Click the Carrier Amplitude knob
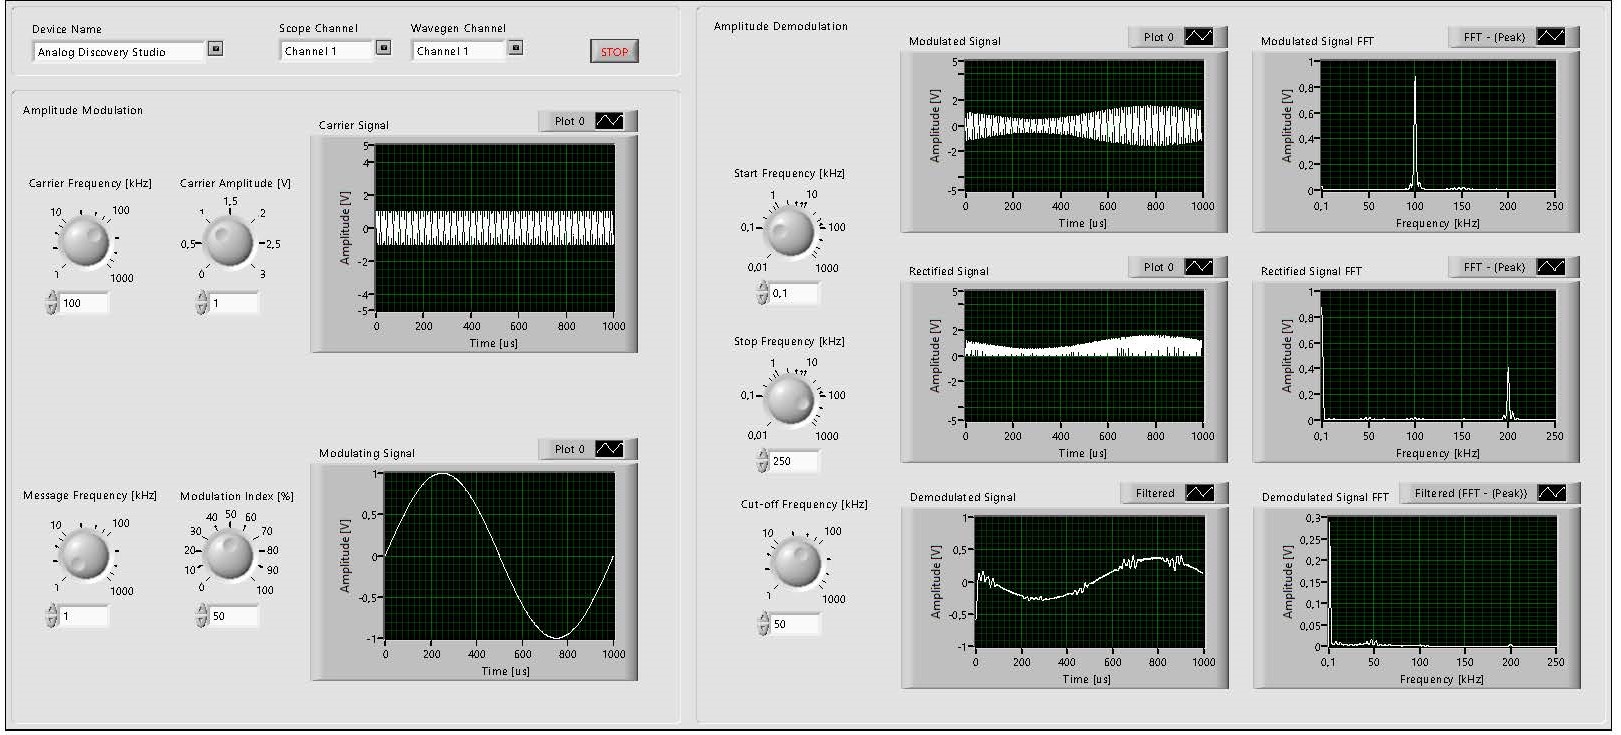Image resolution: width=1621 pixels, height=735 pixels. (229, 242)
